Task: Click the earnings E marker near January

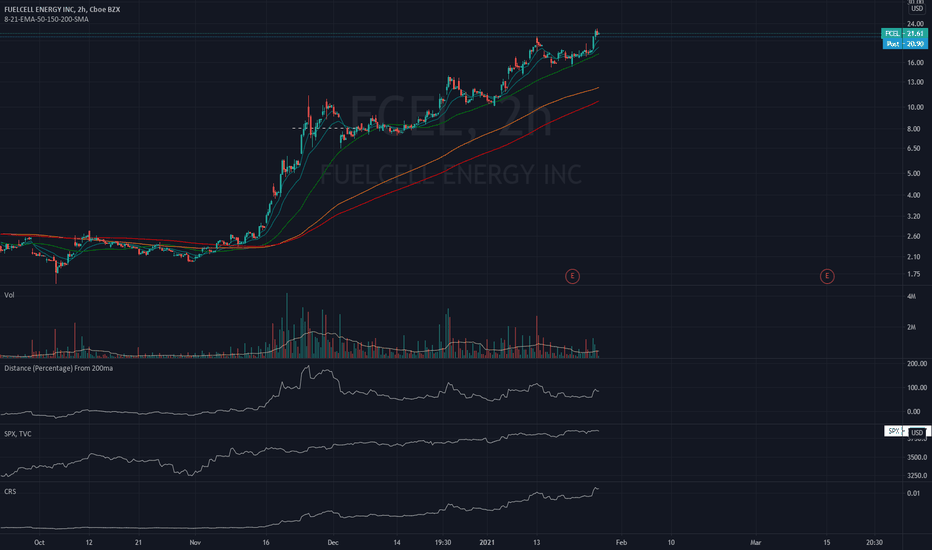Action: tap(572, 276)
